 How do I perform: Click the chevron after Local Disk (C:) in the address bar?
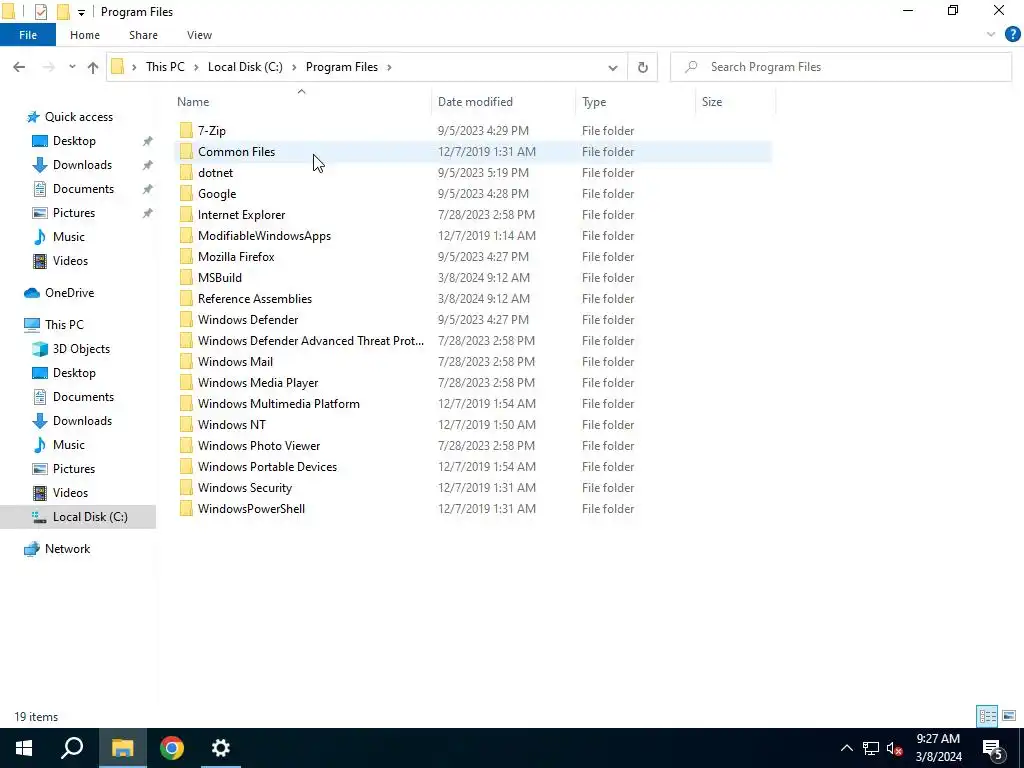294,67
